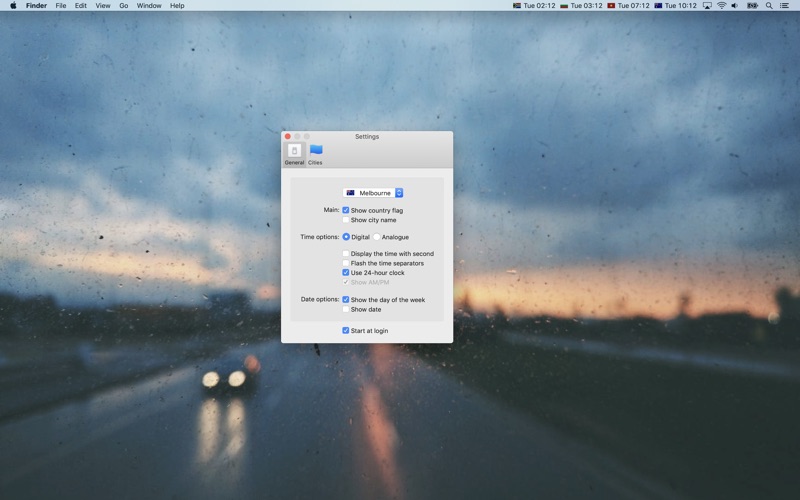Open the Notification Center
The height and width of the screenshot is (500, 800).
[785, 6]
